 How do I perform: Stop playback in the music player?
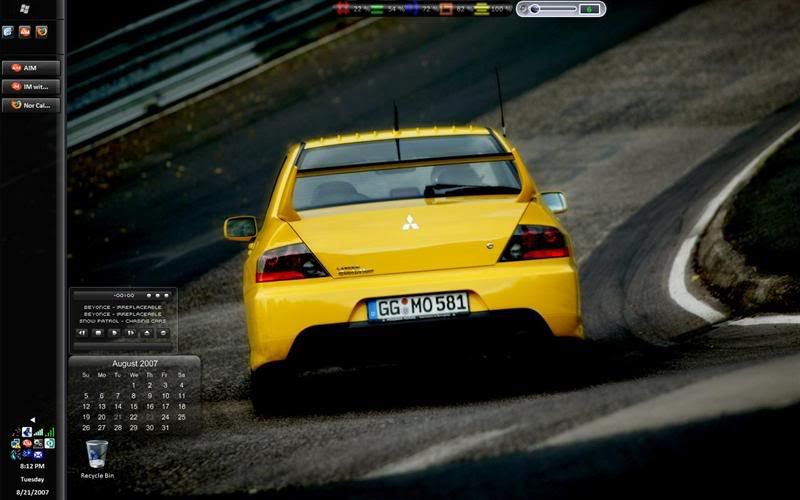pos(98,333)
